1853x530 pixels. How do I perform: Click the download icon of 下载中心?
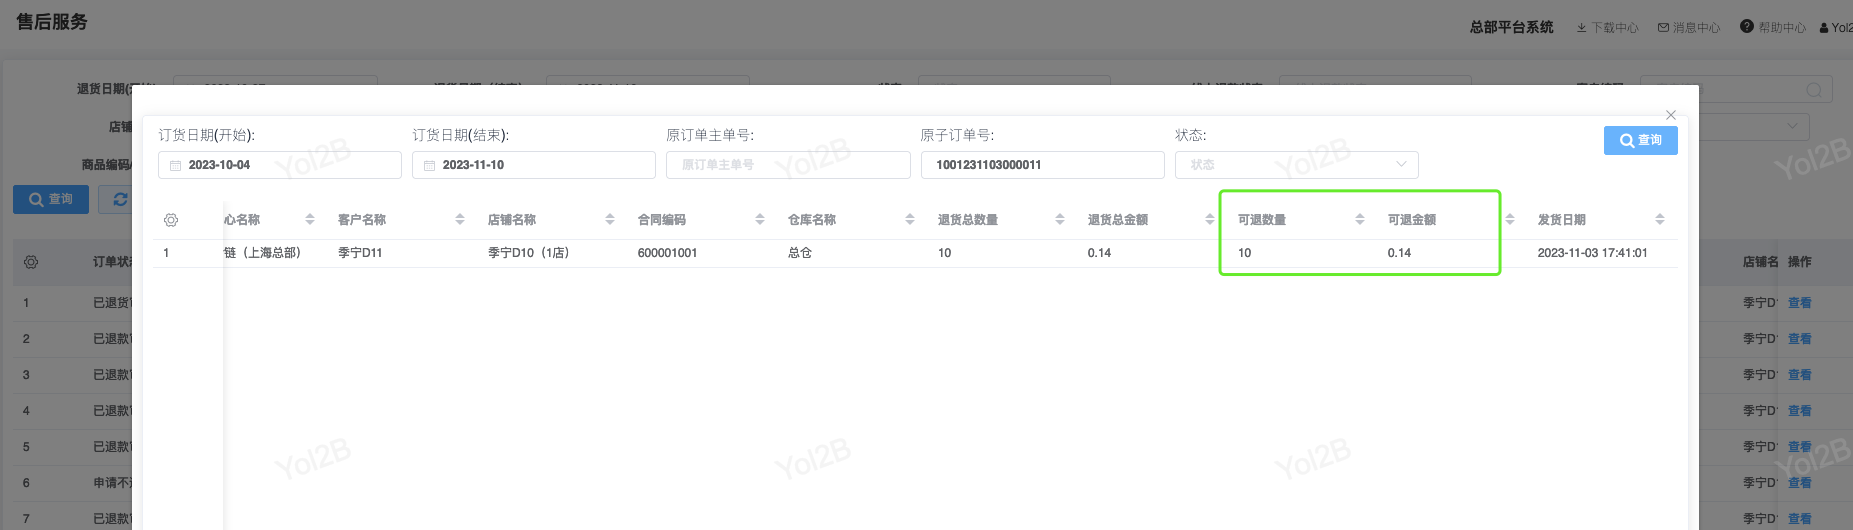point(1582,28)
